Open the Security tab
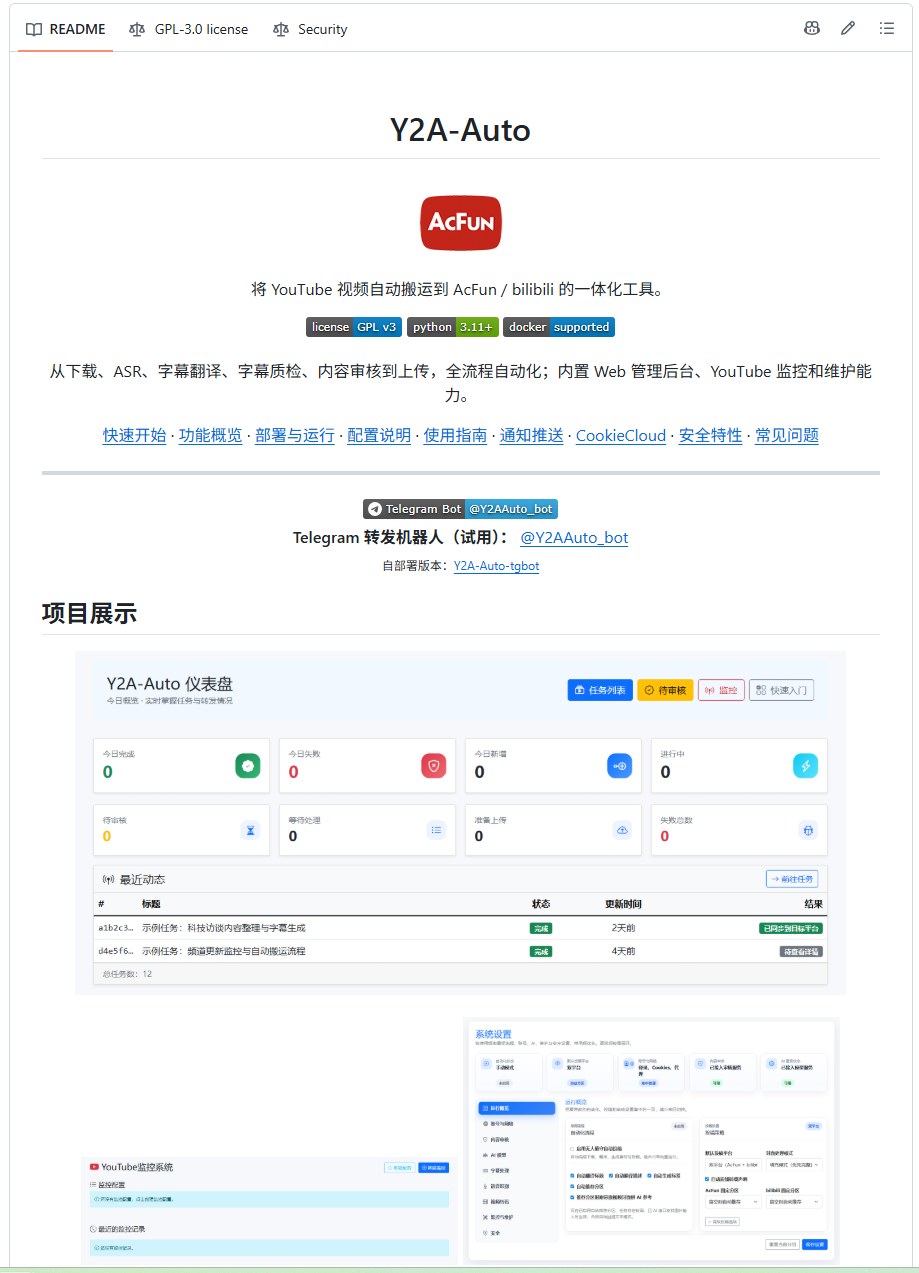Image resolution: width=919 pixels, height=1273 pixels. point(310,29)
